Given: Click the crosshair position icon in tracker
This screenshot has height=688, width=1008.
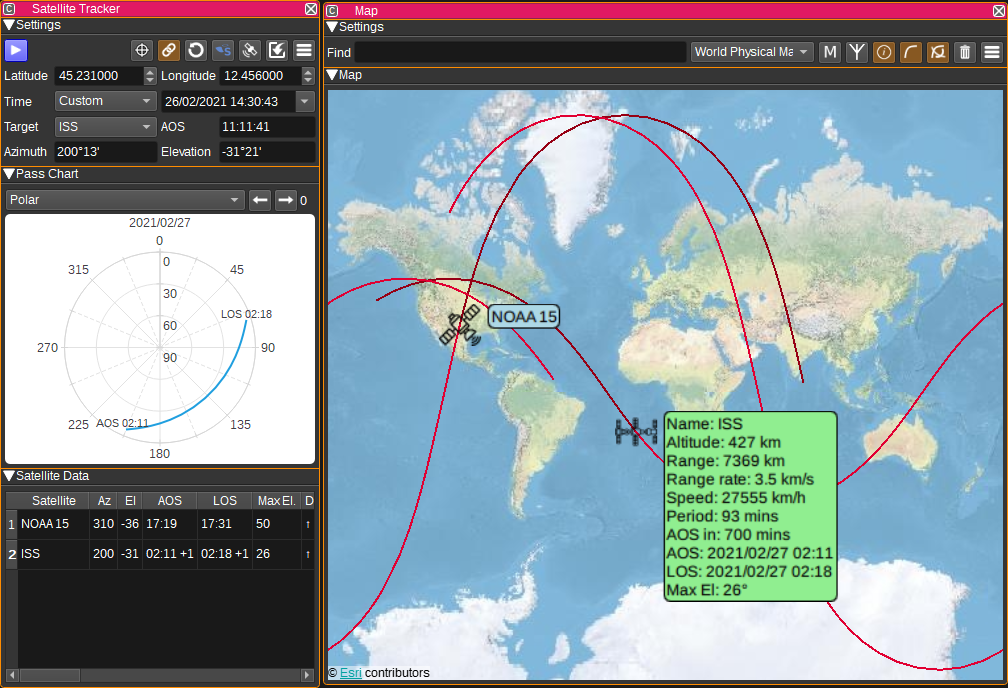Looking at the screenshot, I should [141, 50].
